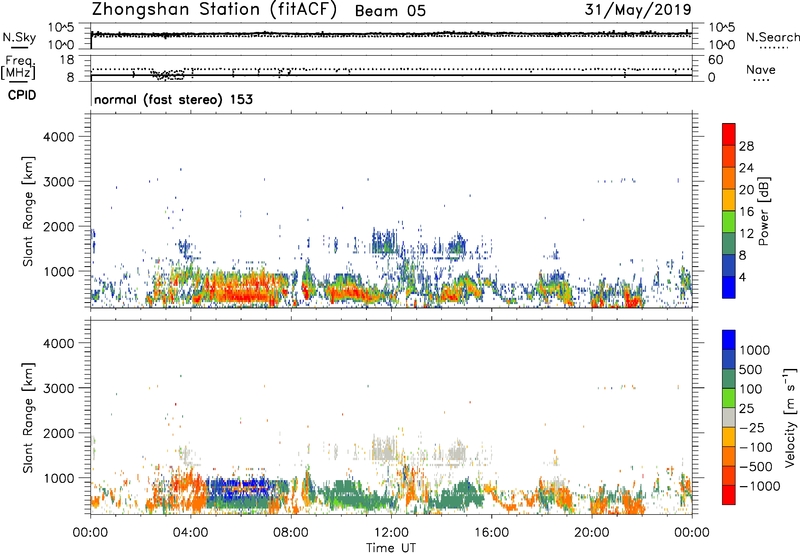
Task: Click the '20:00' time tick label
Action: [592, 533]
